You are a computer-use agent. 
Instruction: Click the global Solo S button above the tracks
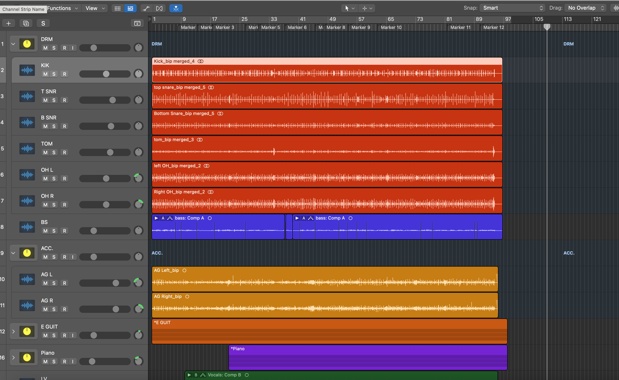click(43, 23)
